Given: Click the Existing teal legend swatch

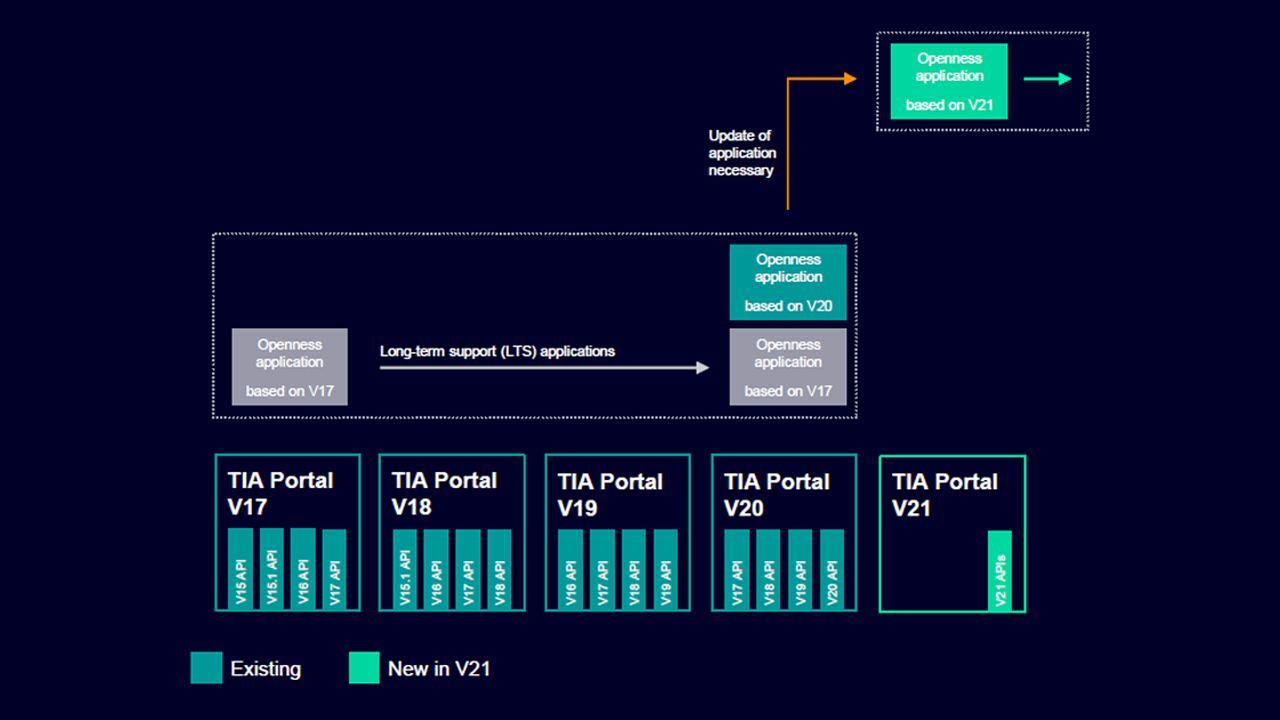Looking at the screenshot, I should (x=206, y=668).
